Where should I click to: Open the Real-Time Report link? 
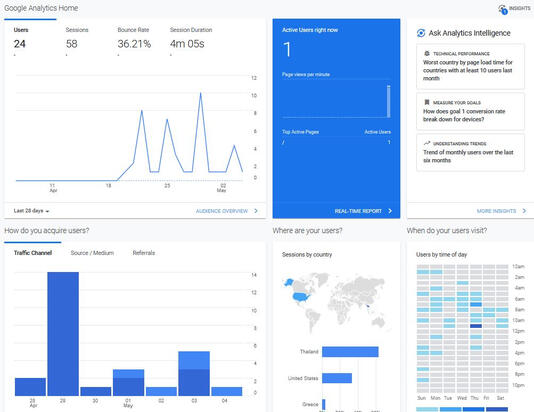click(x=358, y=211)
